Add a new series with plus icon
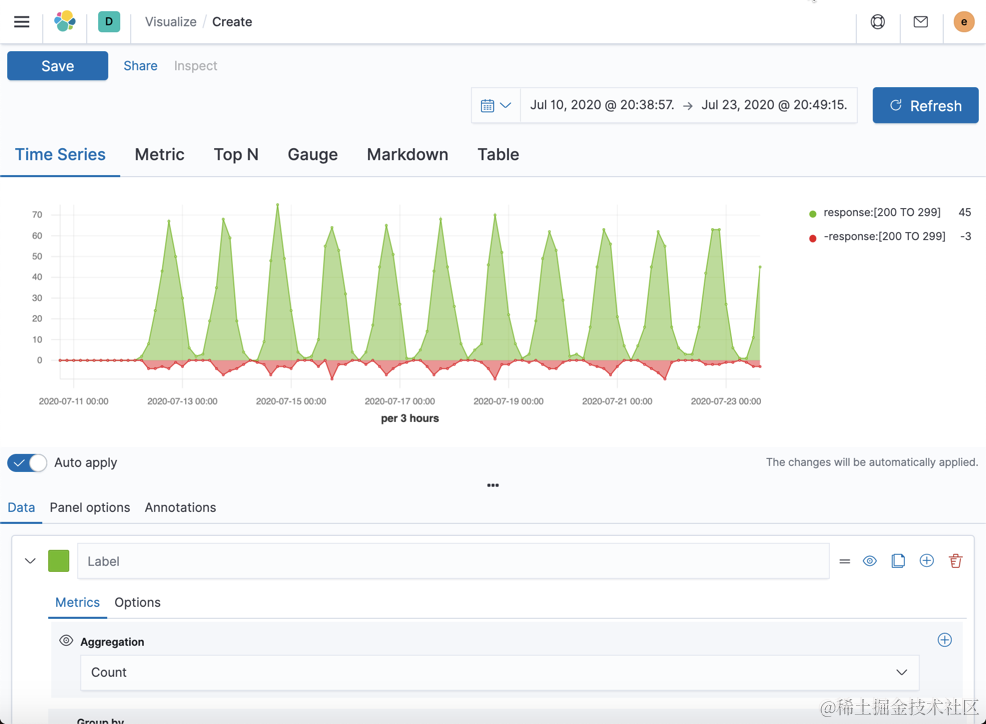This screenshot has height=724, width=986. pos(927,560)
